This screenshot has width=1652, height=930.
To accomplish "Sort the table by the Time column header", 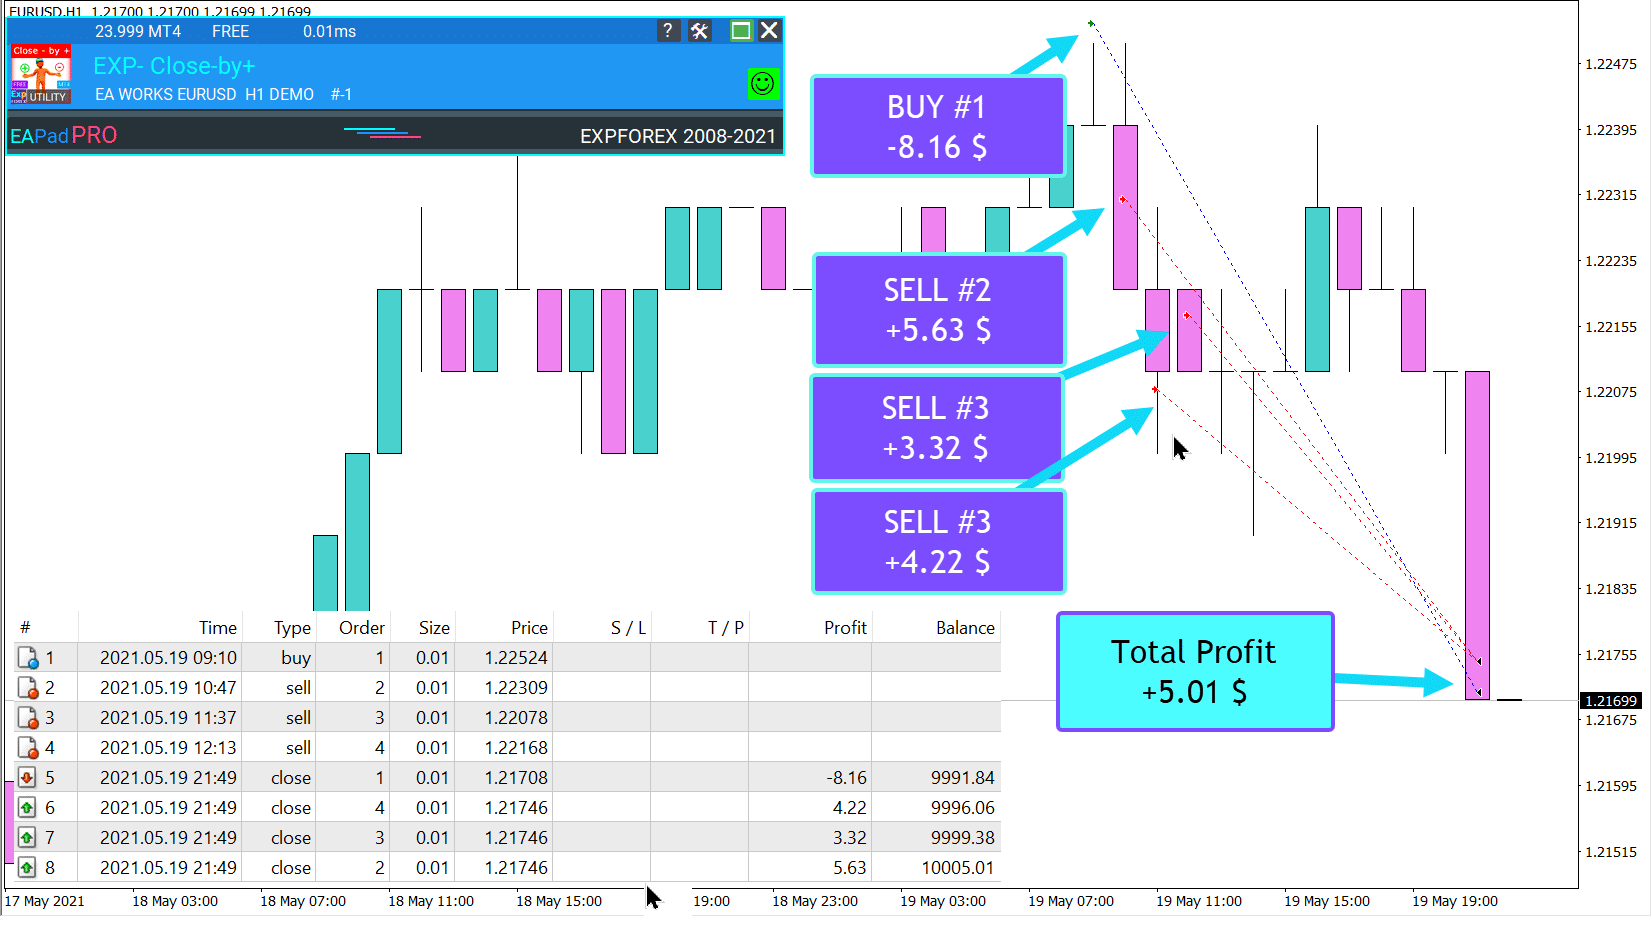I will click(x=217, y=628).
